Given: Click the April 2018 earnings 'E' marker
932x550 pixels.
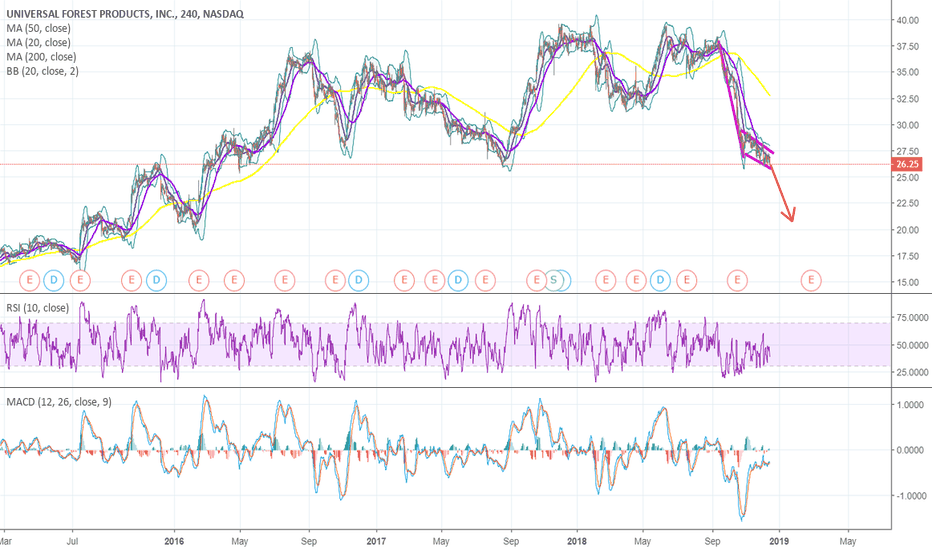Looking at the screenshot, I should click(x=636, y=279).
